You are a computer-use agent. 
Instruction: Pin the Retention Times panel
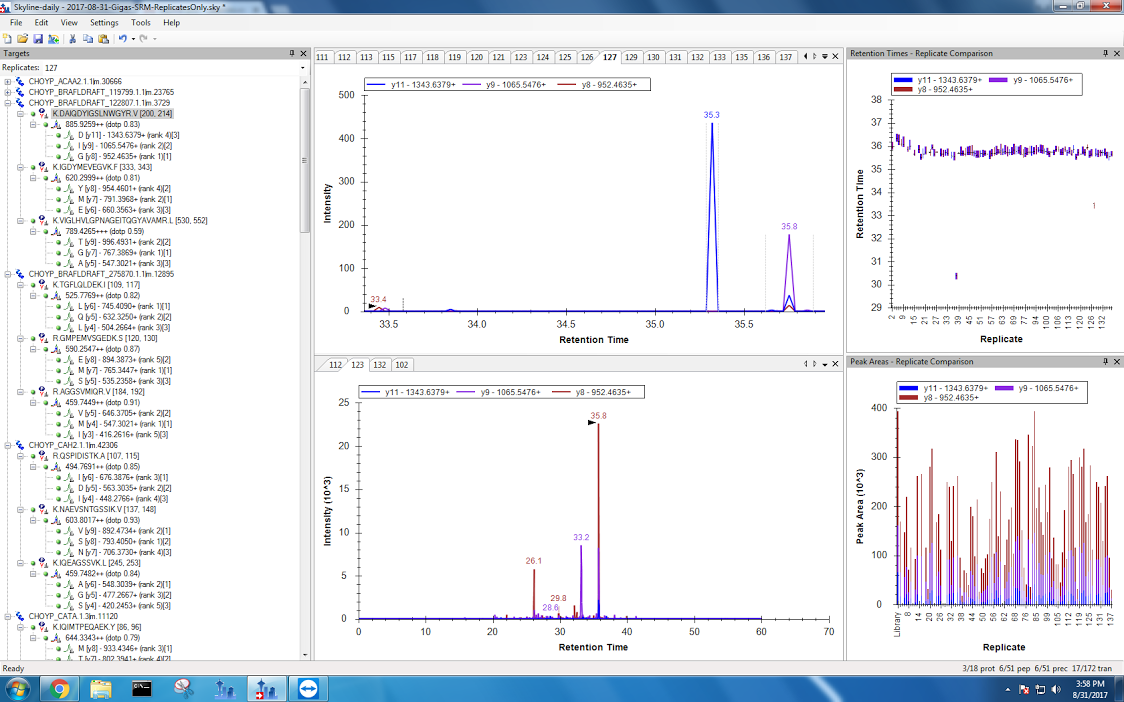pyautogui.click(x=1105, y=53)
